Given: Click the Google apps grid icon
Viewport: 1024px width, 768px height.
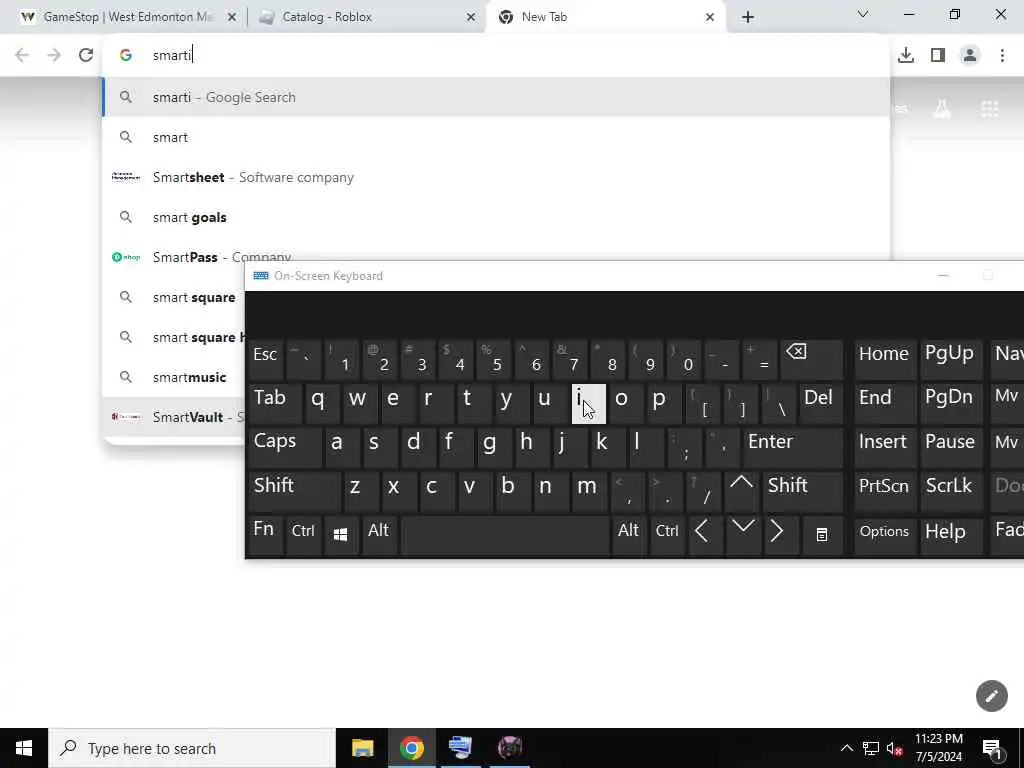Looking at the screenshot, I should pos(989,109).
